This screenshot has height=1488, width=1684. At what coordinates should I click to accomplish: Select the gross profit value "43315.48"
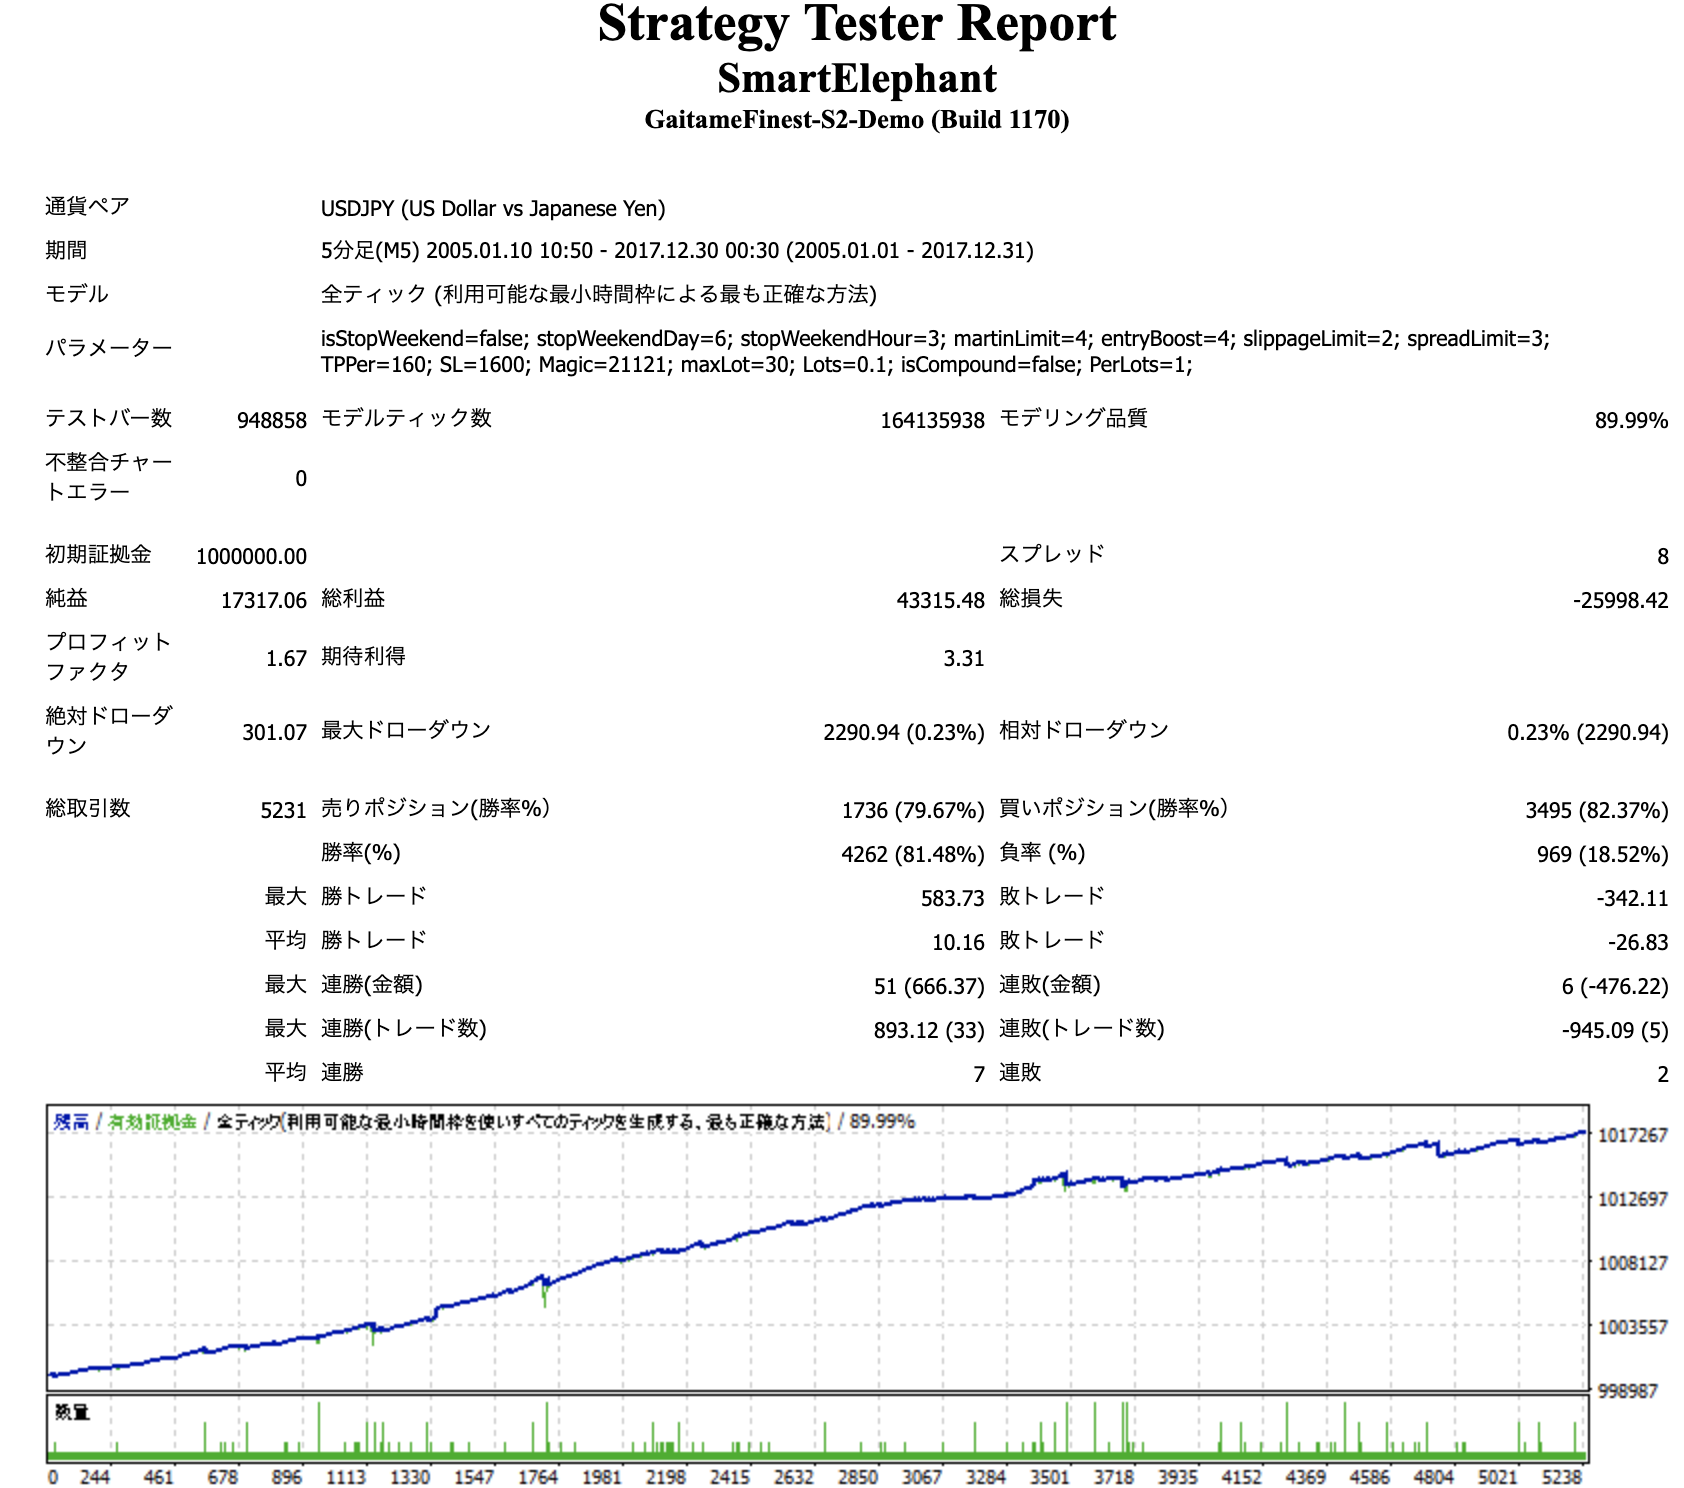coord(940,600)
